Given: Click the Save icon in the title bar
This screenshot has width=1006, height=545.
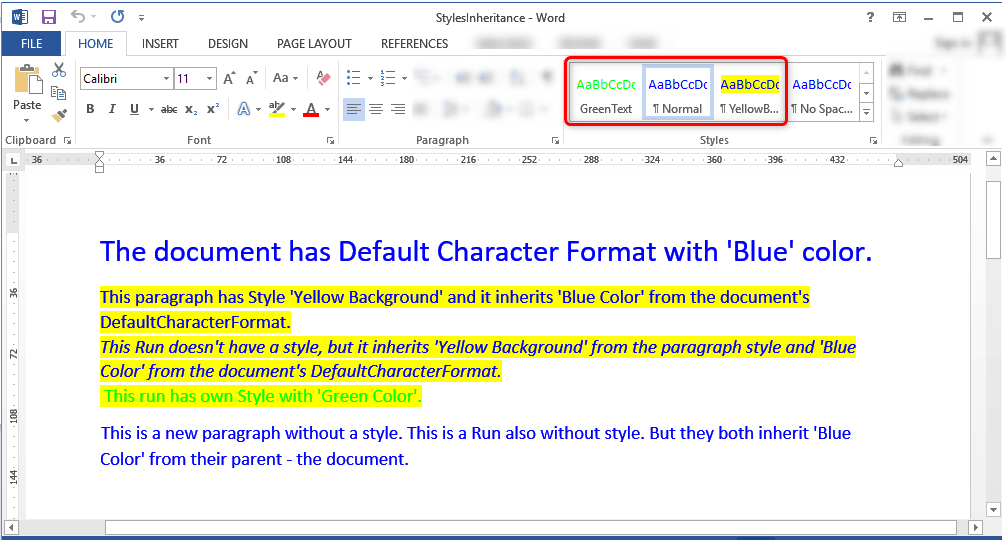Looking at the screenshot, I should click(x=48, y=17).
